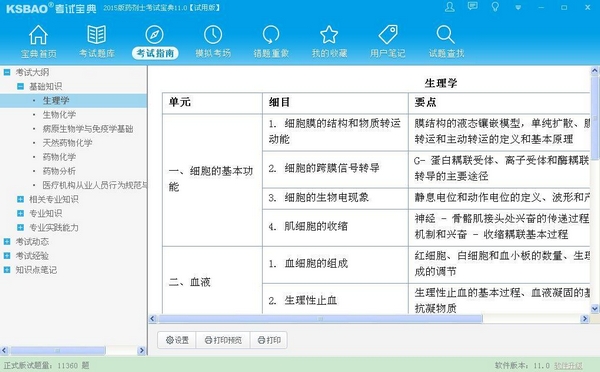The image size is (600, 372).
Task: Open the 用户笔记 tag icon
Action: (388, 34)
